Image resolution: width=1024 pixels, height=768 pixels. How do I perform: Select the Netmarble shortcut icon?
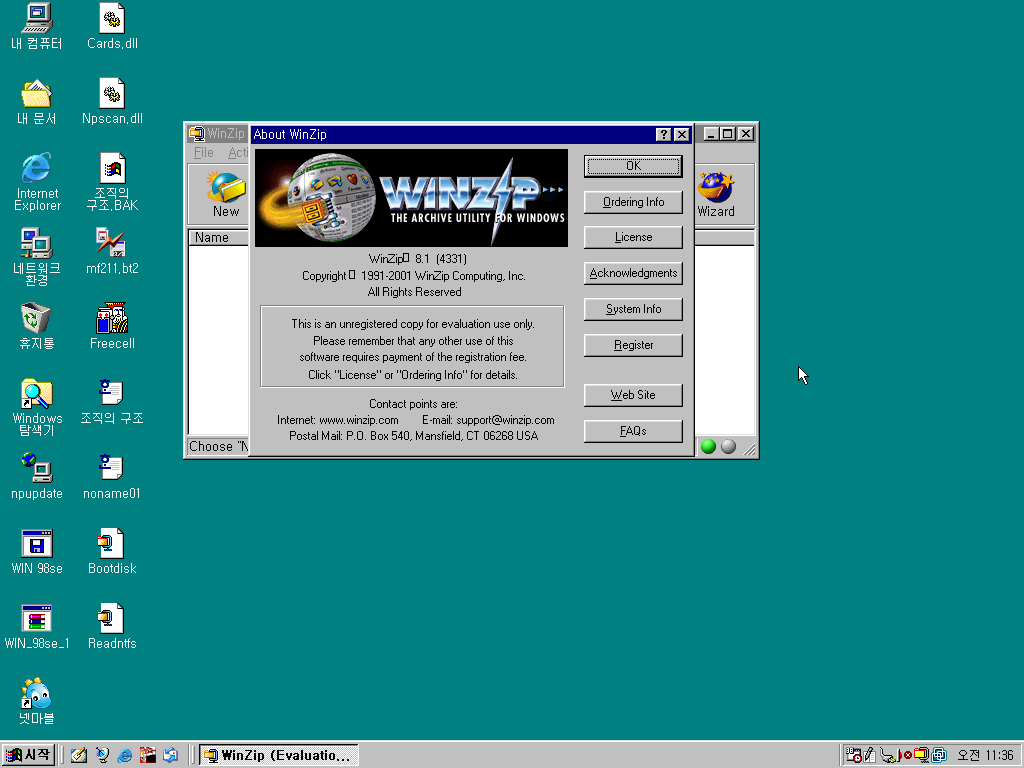[37, 702]
